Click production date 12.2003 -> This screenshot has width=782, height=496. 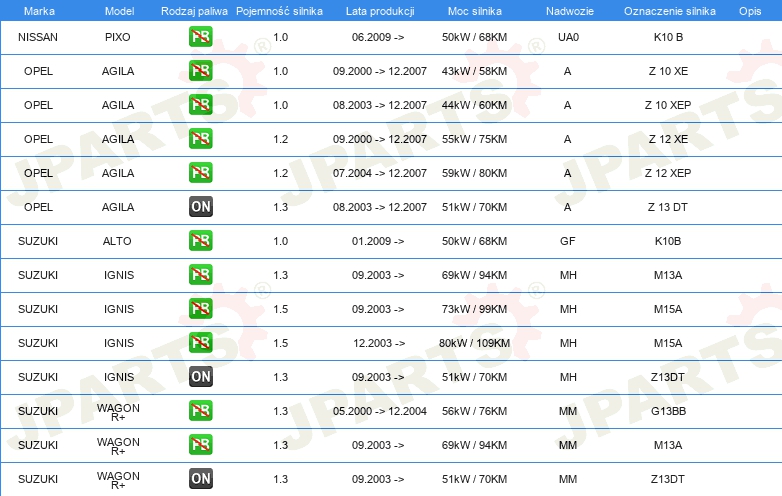pyautogui.click(x=379, y=342)
